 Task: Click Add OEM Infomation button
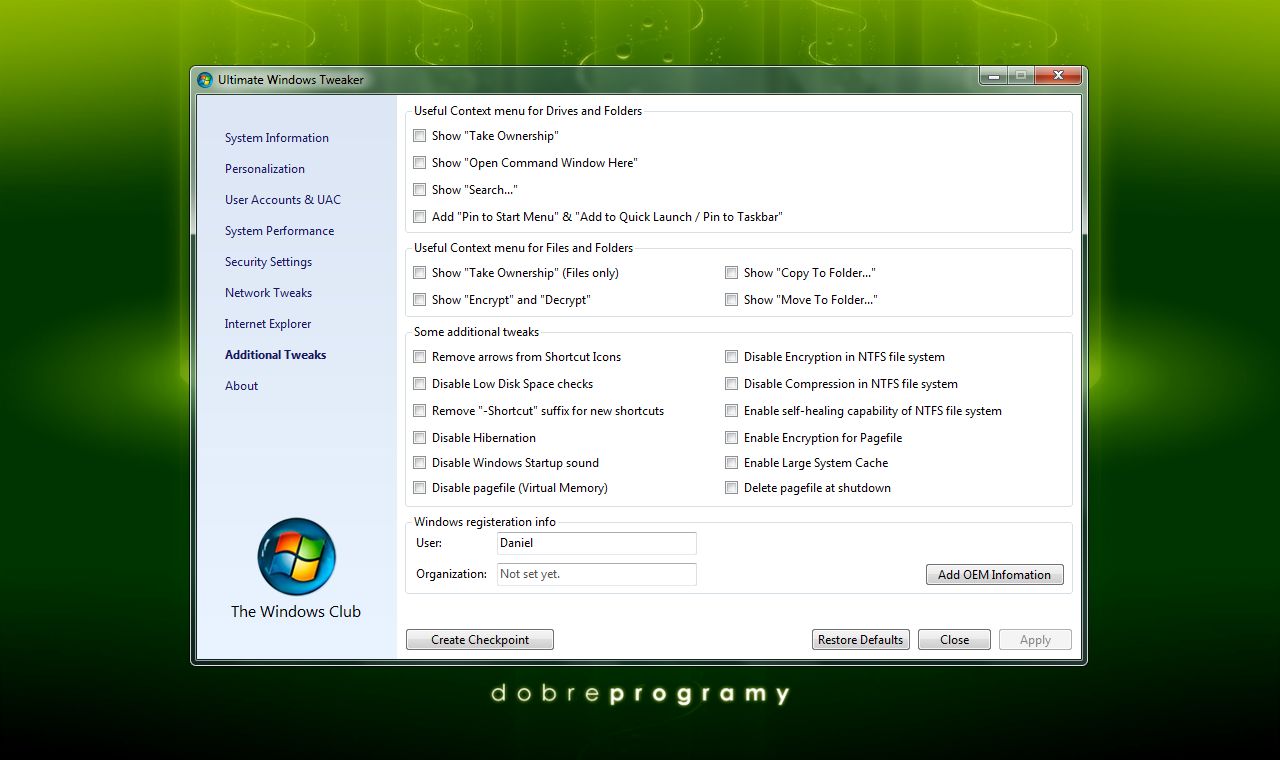click(994, 575)
